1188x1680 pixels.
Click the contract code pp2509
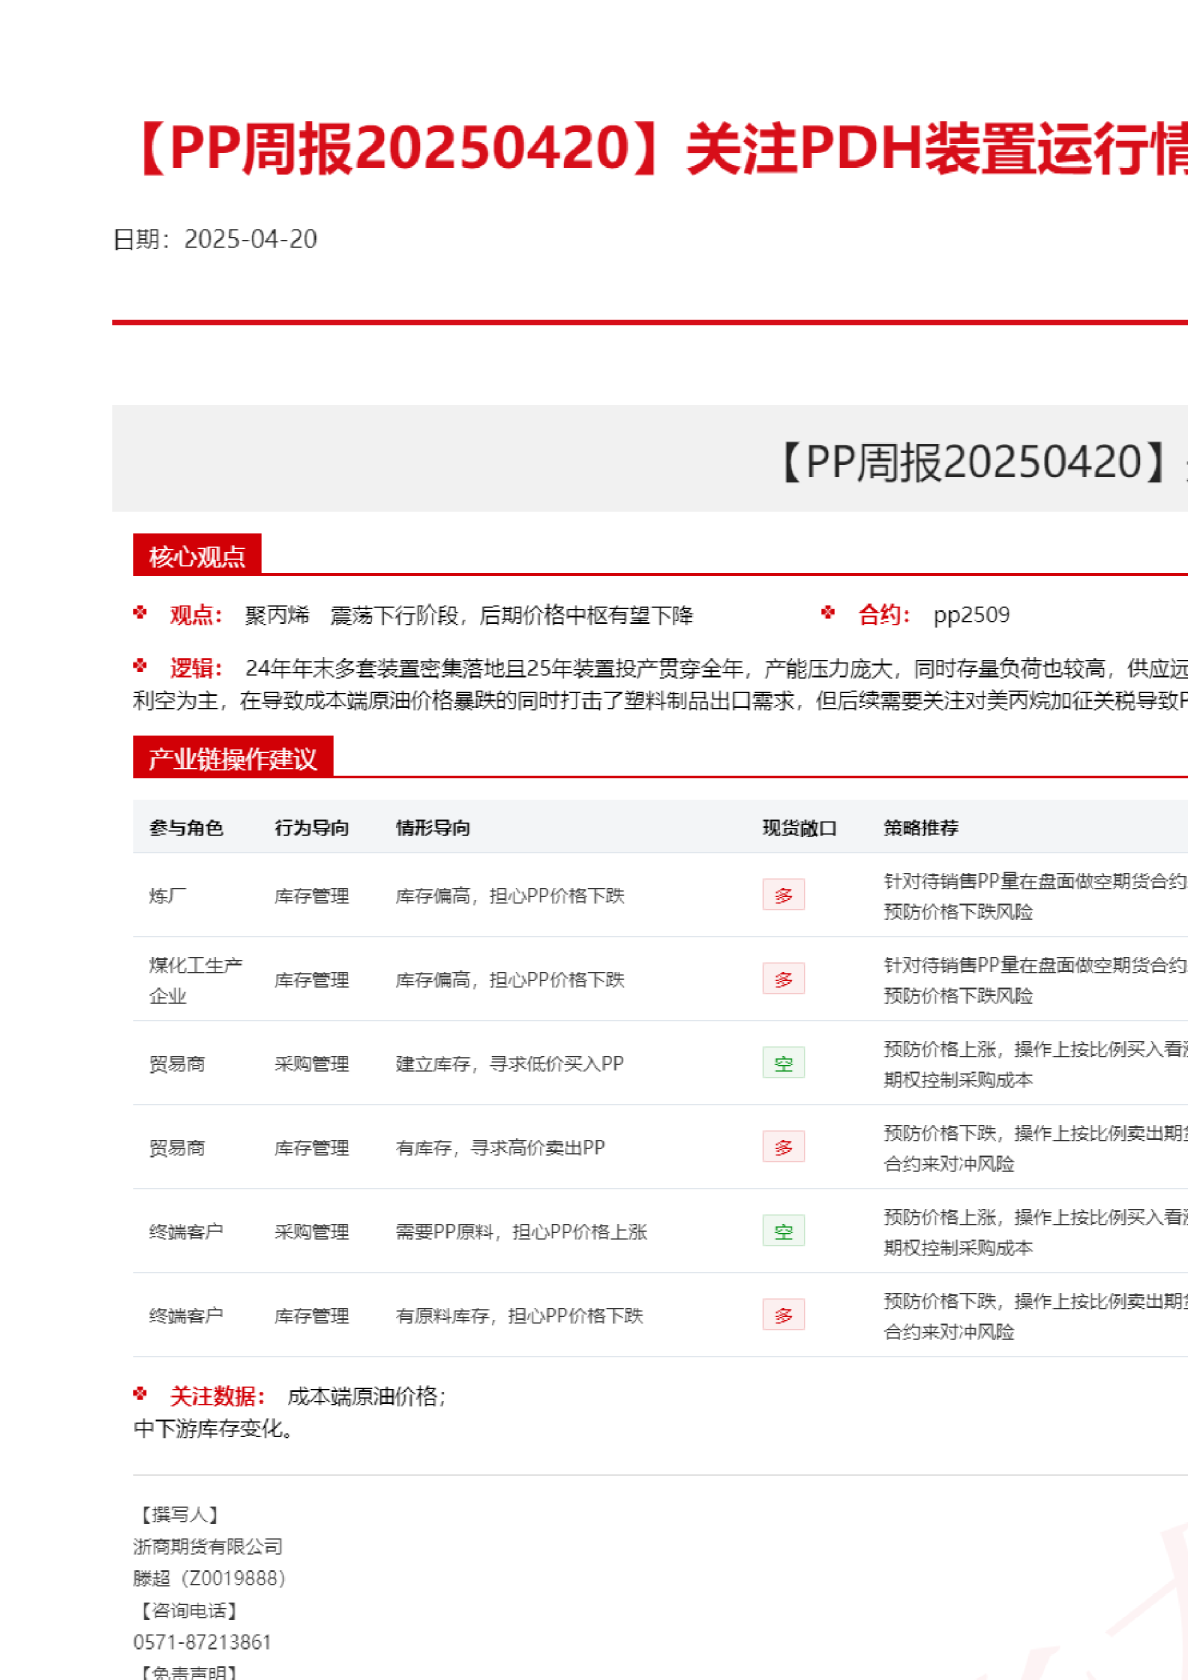971,615
